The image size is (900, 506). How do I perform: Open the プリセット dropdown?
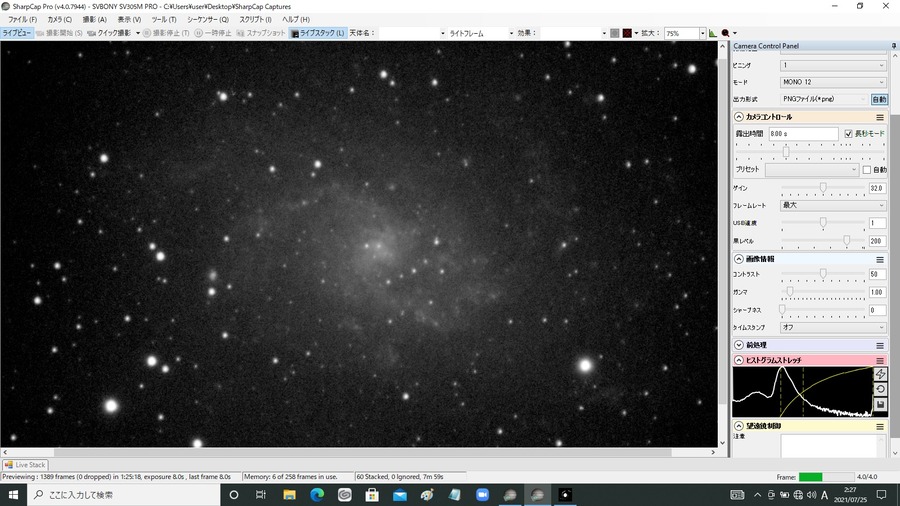812,170
